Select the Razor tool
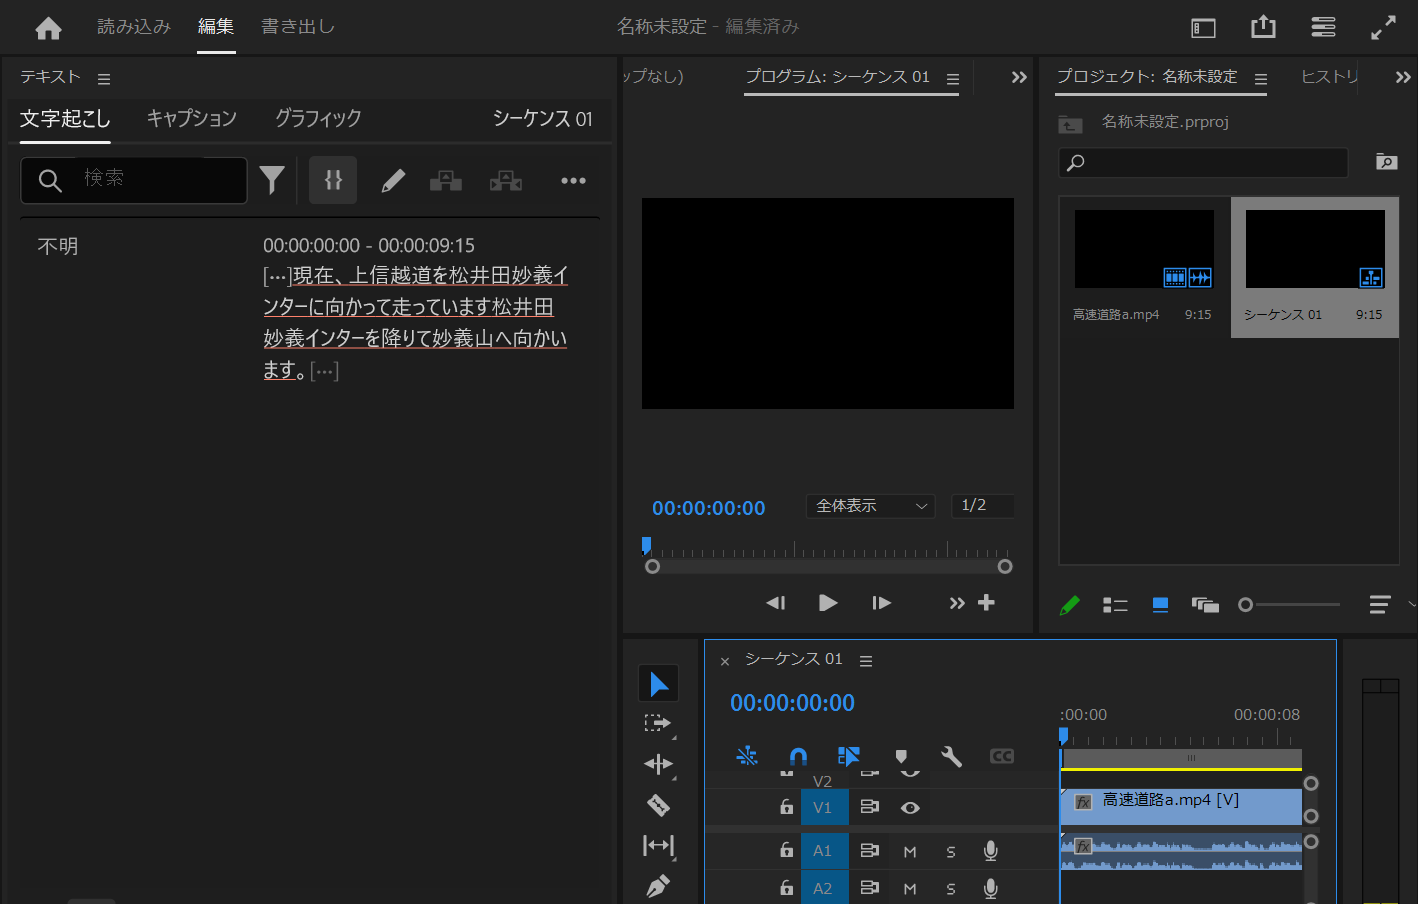Viewport: 1418px width, 904px height. click(658, 805)
